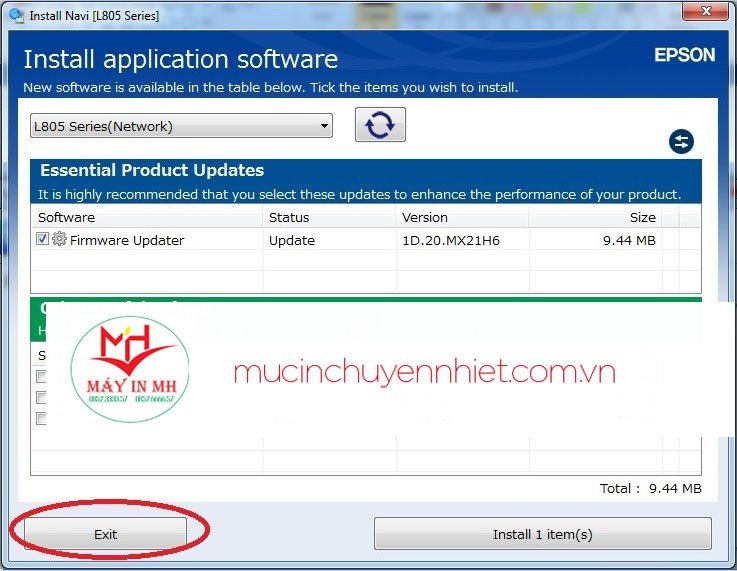Close the Install Navi window

click(x=711, y=12)
